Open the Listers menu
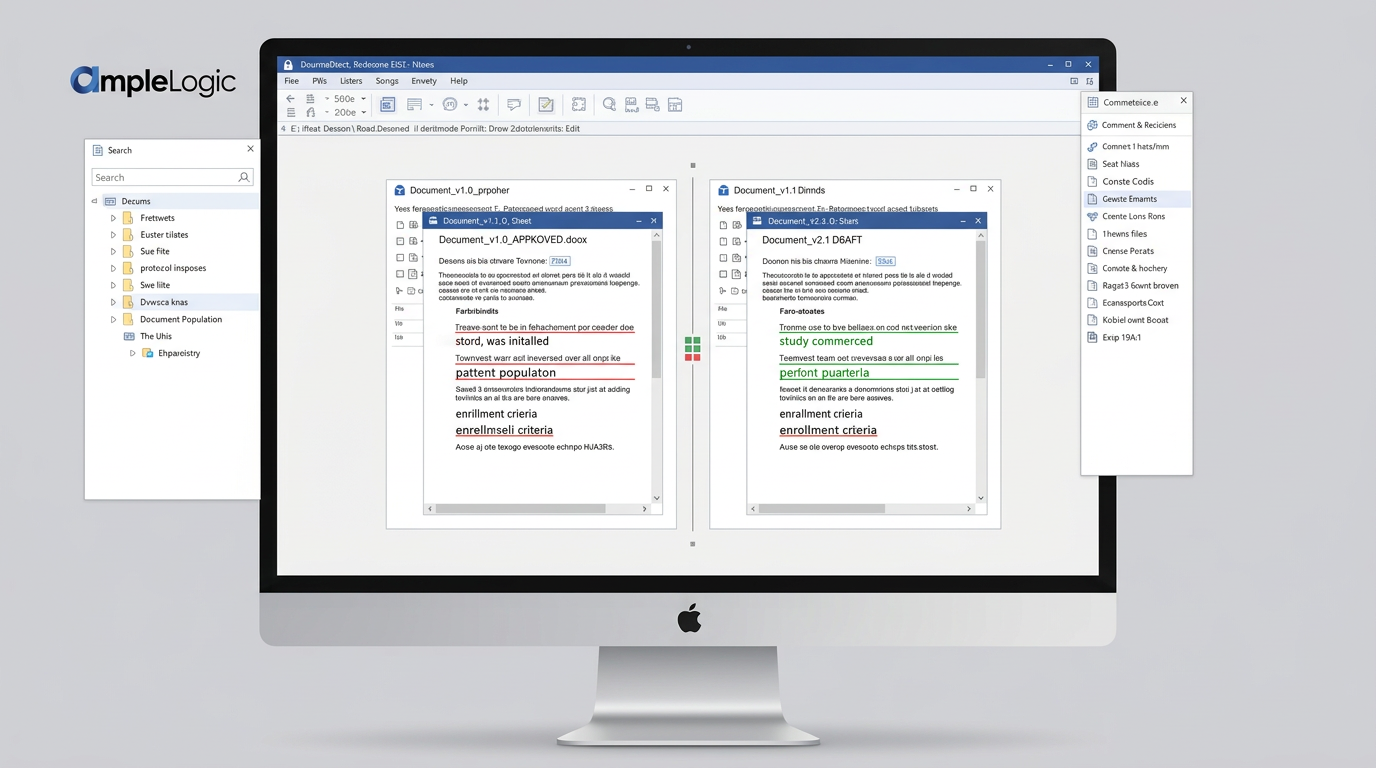The width and height of the screenshot is (1376, 768). [x=351, y=81]
